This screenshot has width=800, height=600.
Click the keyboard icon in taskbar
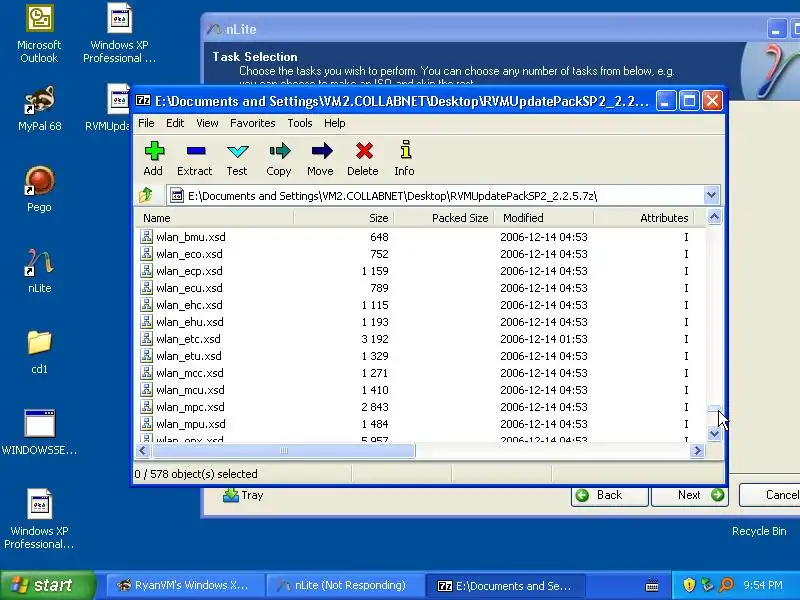[x=652, y=586]
